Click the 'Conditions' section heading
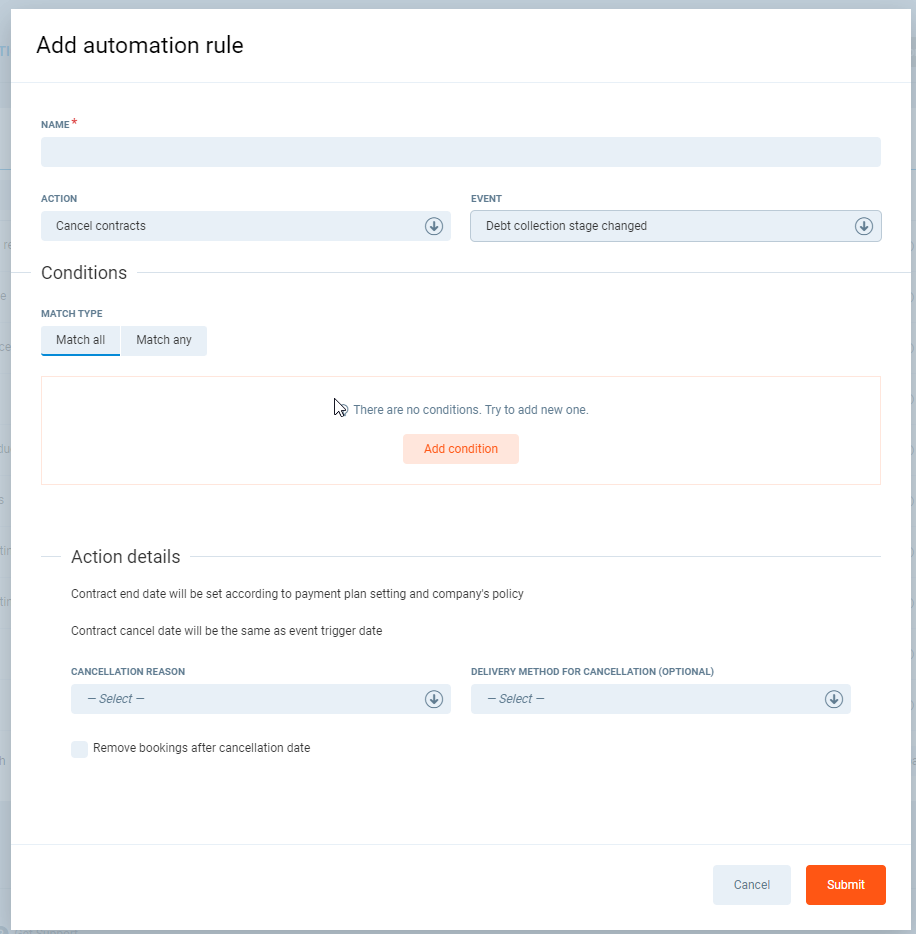The width and height of the screenshot is (916, 934). pyautogui.click(x=84, y=273)
